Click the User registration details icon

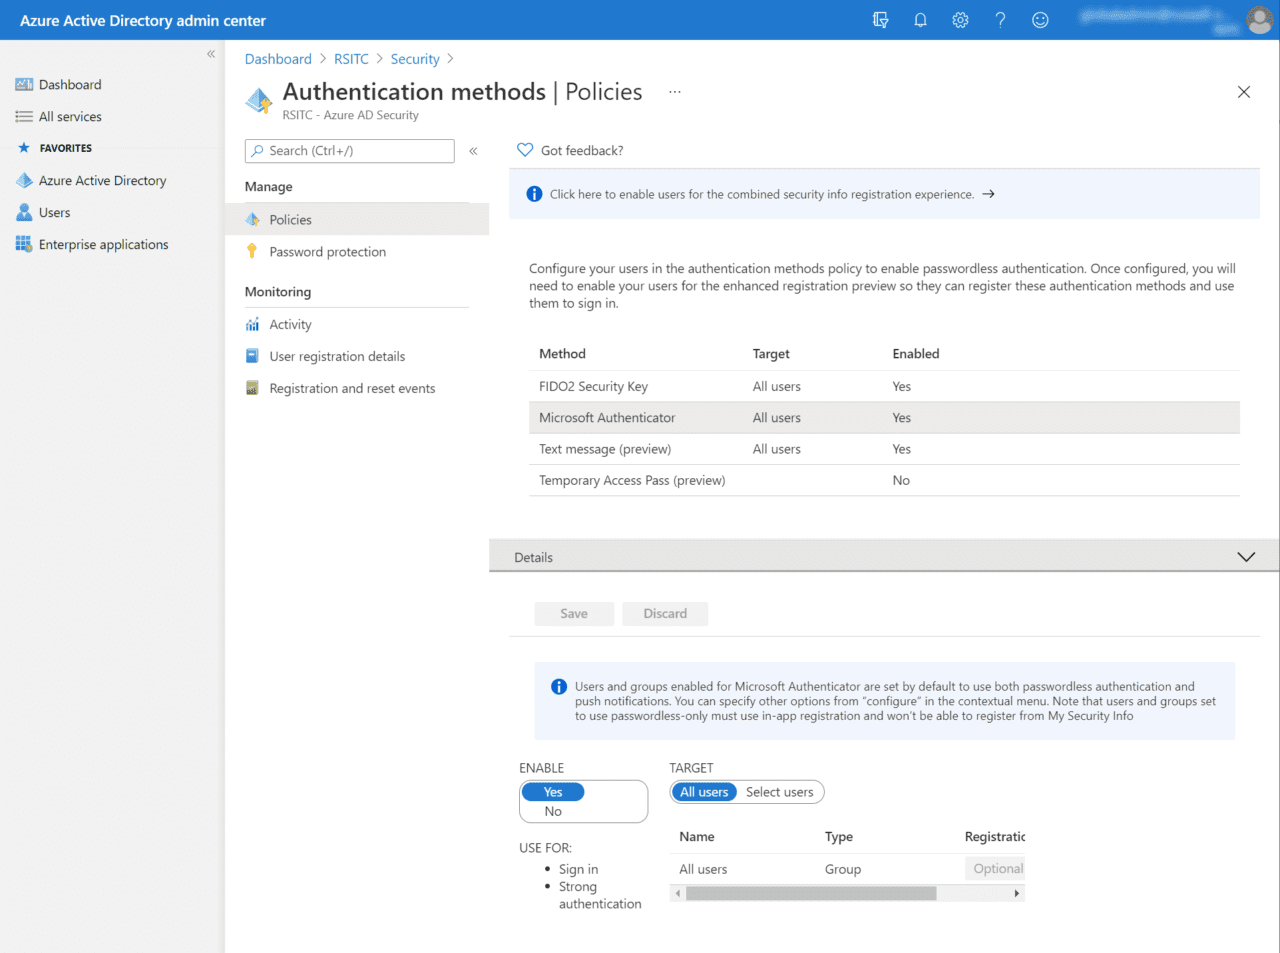[252, 357]
